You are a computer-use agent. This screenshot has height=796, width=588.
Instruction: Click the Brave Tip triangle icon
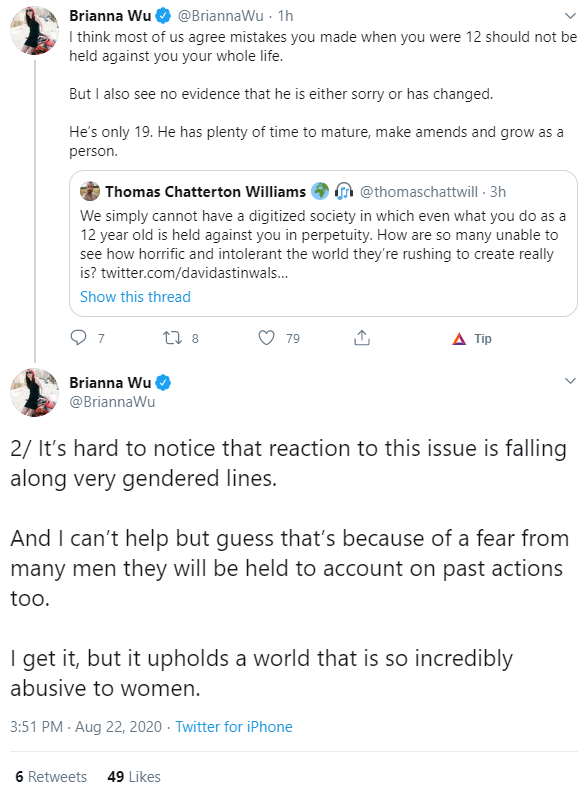point(459,339)
